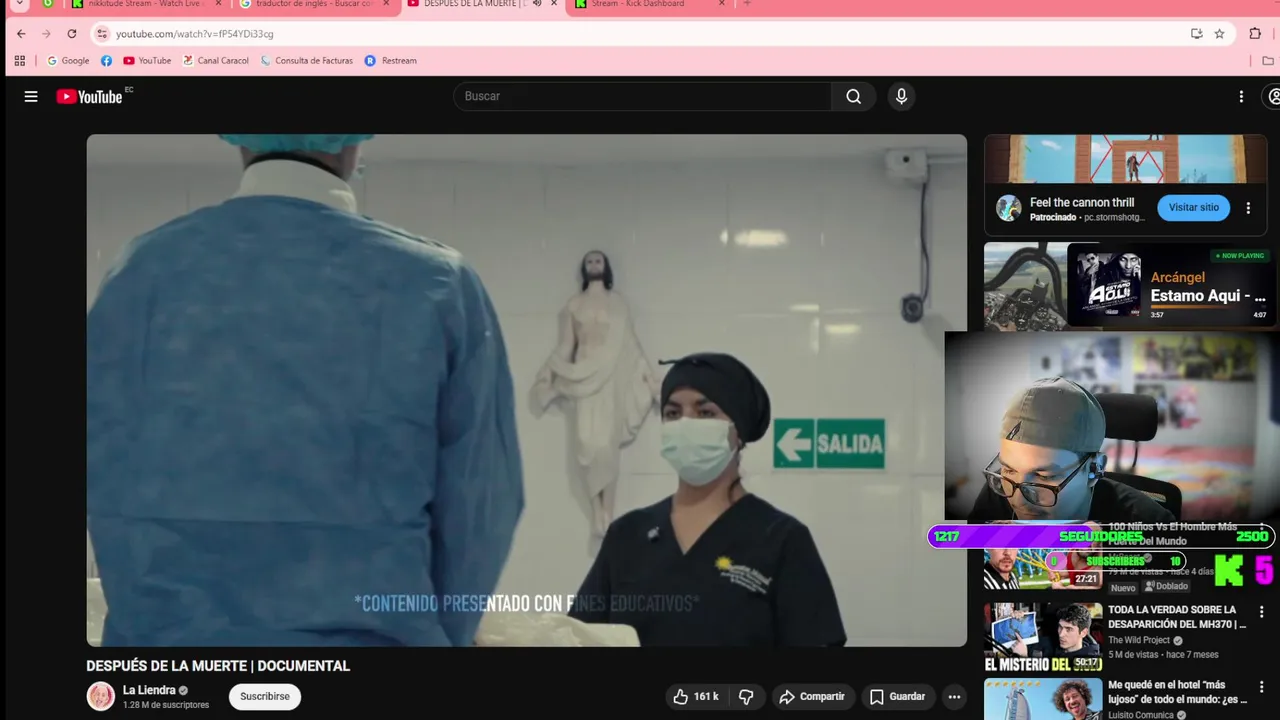
Task: Close the Kick Dashboard tab
Action: 722,4
